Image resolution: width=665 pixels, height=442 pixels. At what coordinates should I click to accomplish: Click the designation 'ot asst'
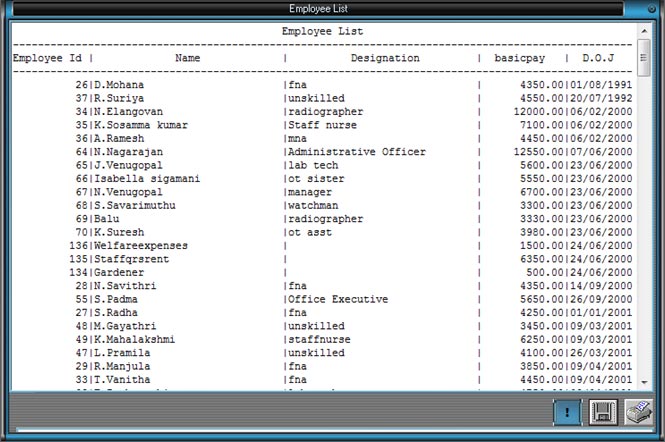(x=310, y=232)
